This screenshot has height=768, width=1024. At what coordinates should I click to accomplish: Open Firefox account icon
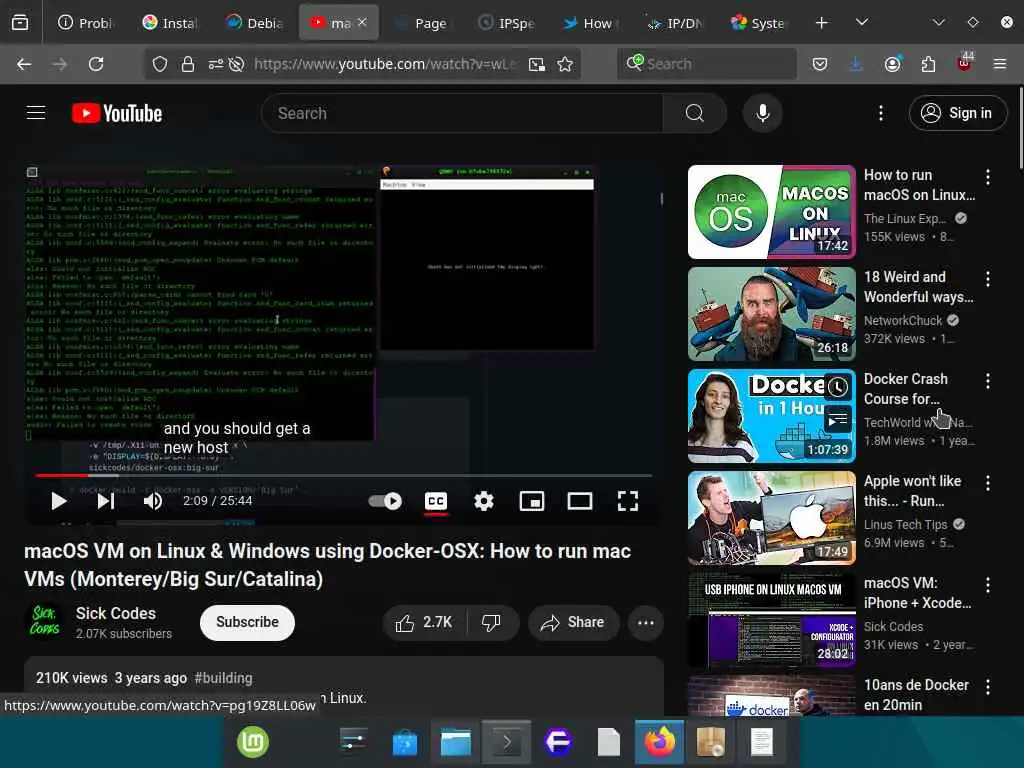click(892, 64)
